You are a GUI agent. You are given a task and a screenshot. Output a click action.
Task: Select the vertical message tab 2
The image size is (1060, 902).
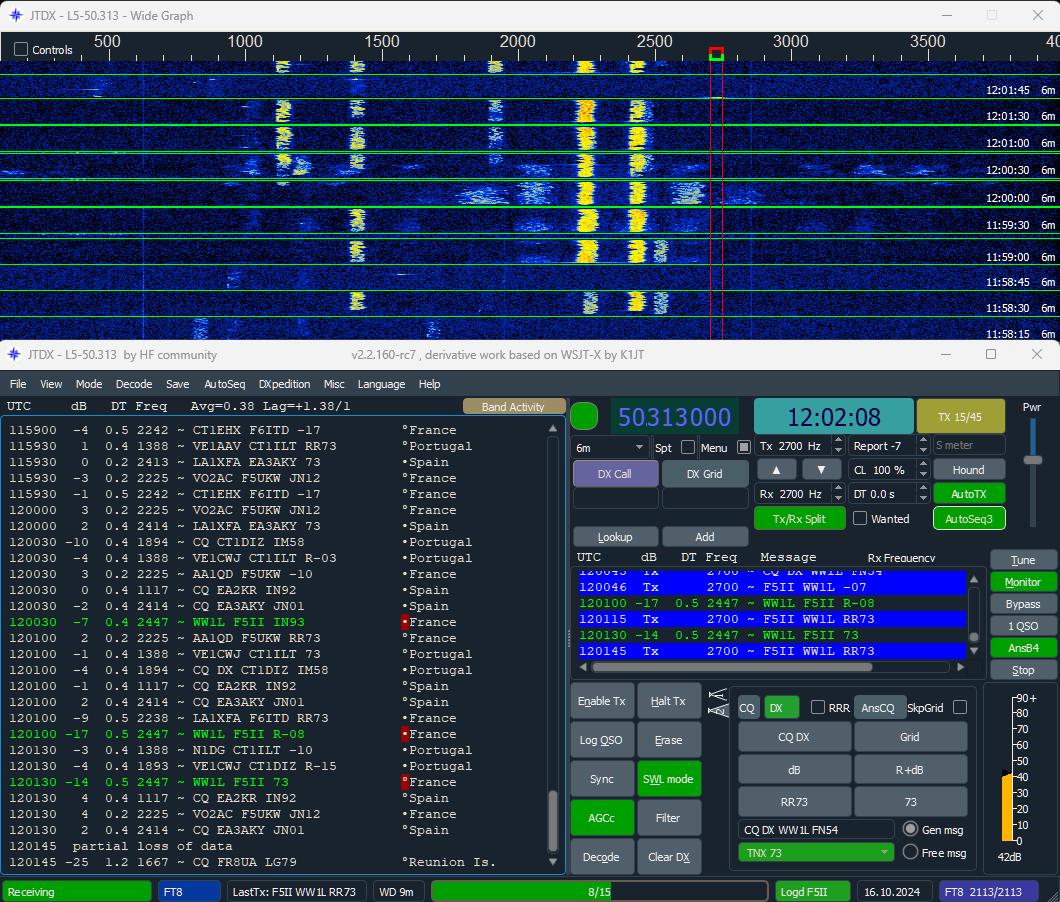point(717,709)
